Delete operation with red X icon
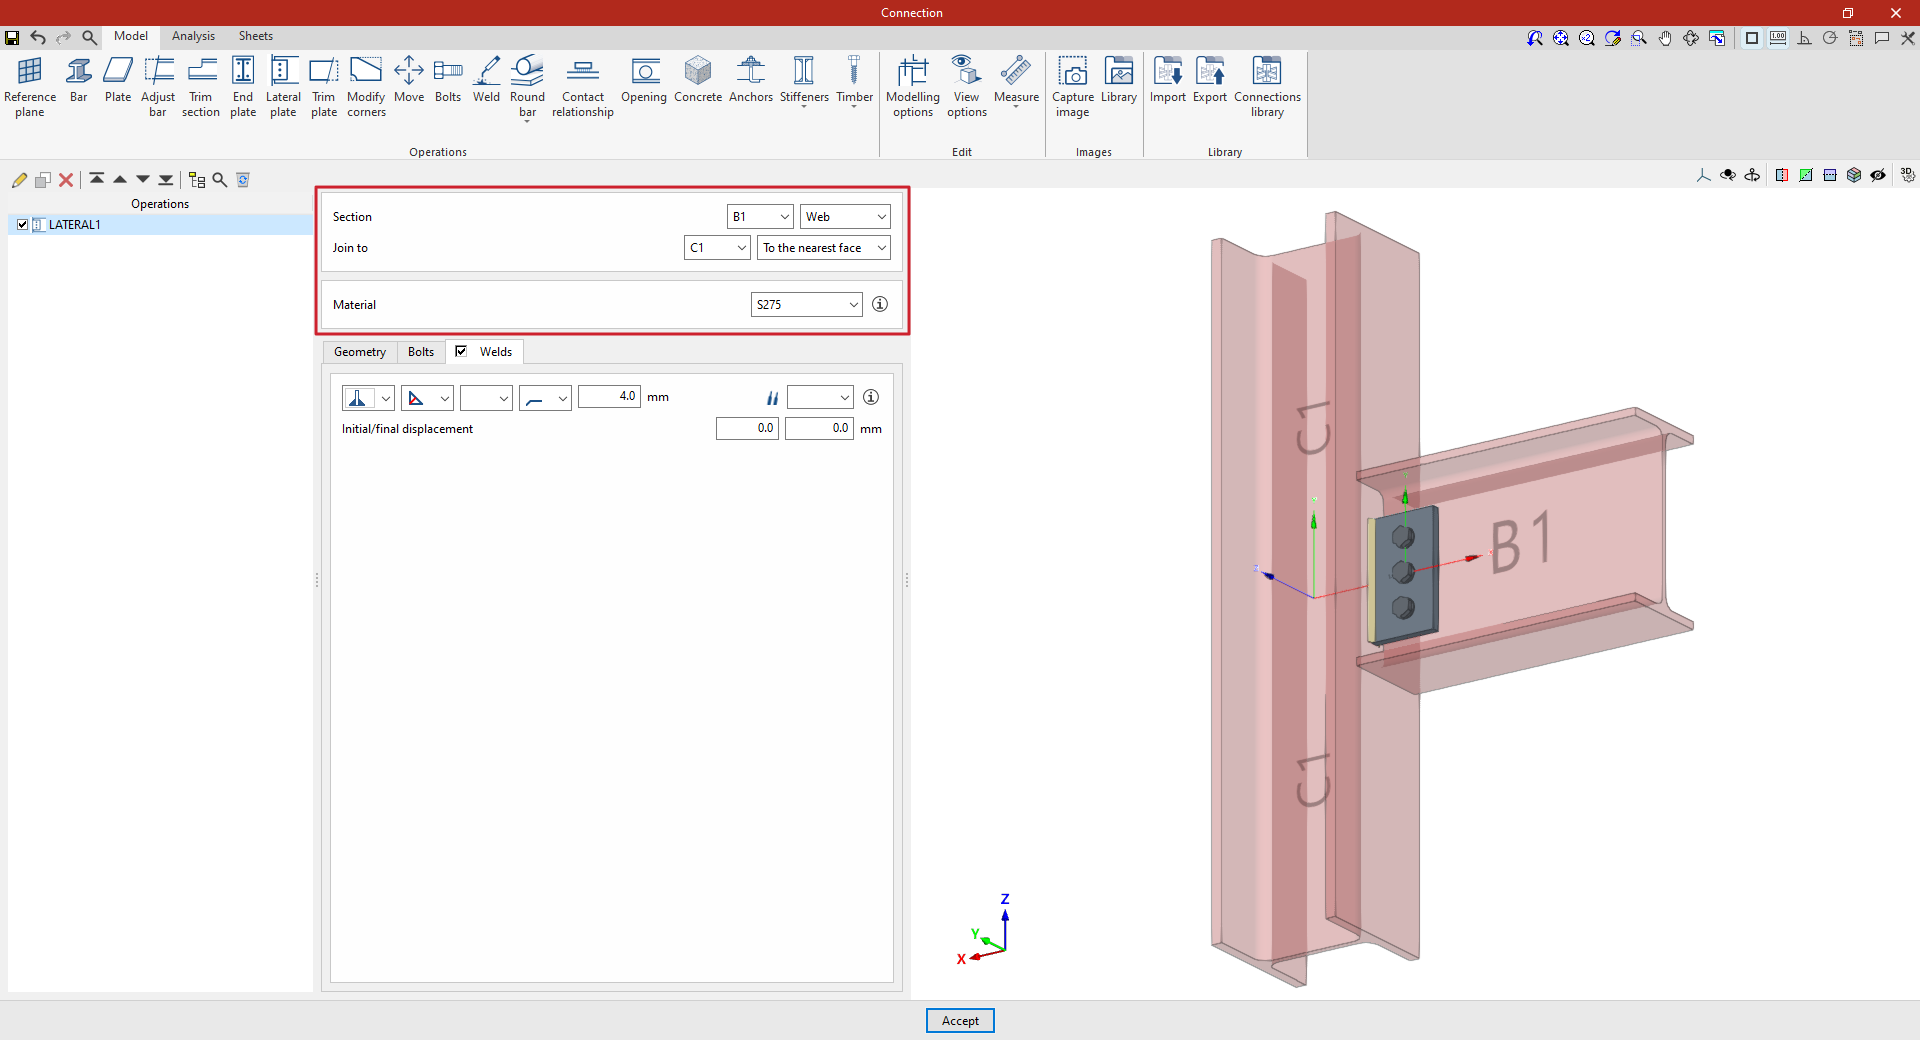The height and width of the screenshot is (1040, 1920). pyautogui.click(x=66, y=180)
